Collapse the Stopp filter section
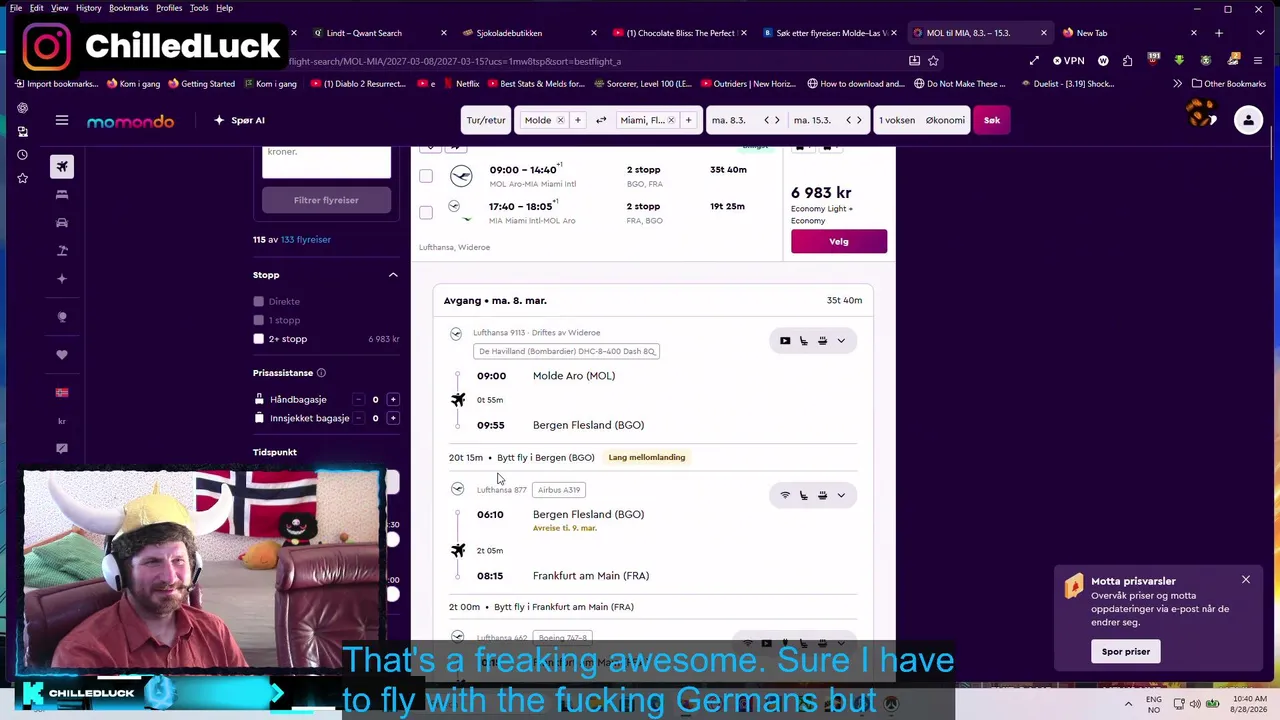The width and height of the screenshot is (1280, 720). coord(393,275)
